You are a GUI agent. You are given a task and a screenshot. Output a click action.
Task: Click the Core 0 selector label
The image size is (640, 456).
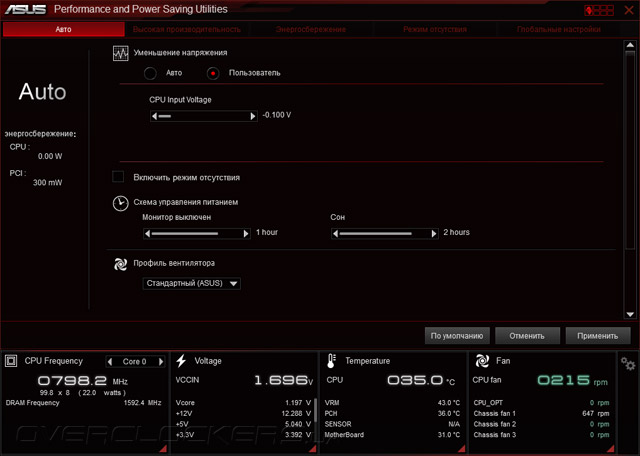134,362
